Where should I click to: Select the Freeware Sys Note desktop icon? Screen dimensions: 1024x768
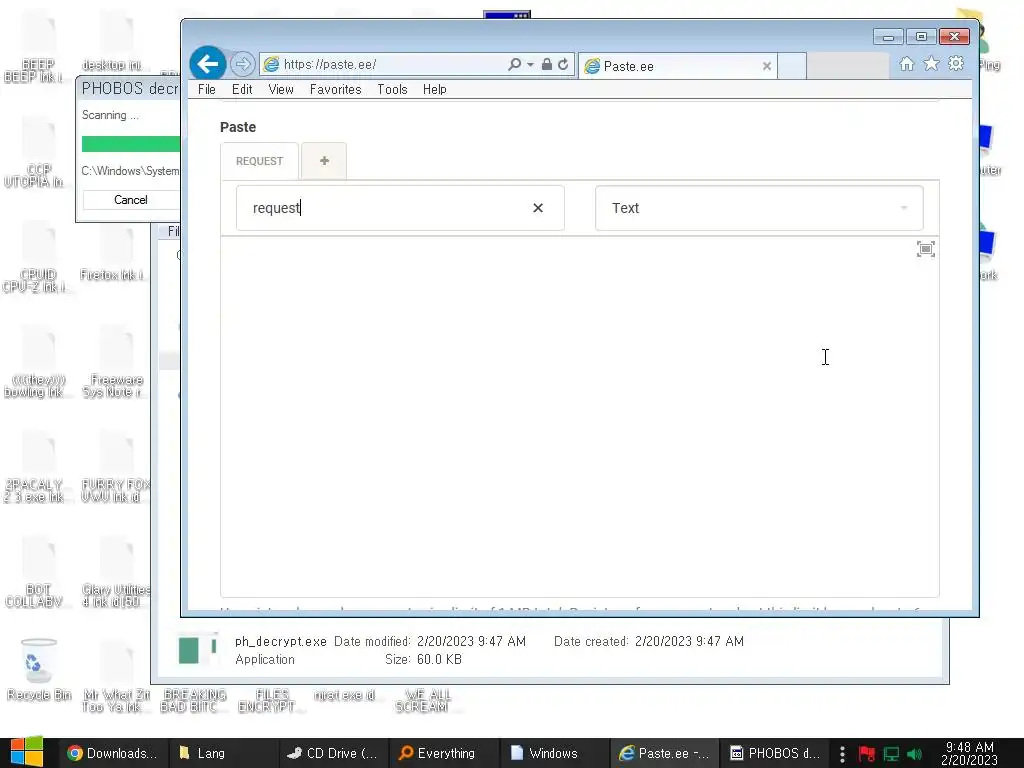(116, 362)
